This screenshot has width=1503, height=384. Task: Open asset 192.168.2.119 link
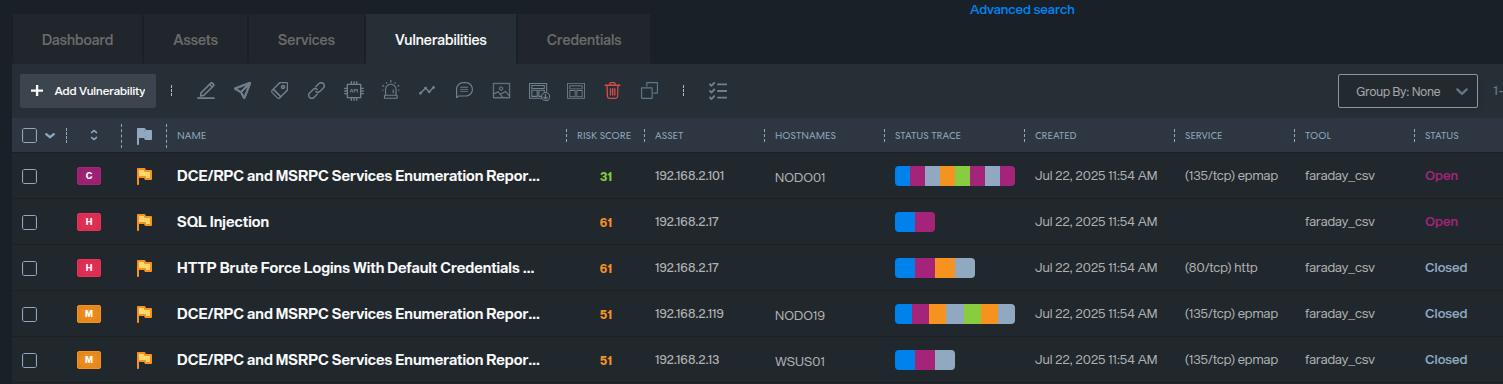point(689,314)
